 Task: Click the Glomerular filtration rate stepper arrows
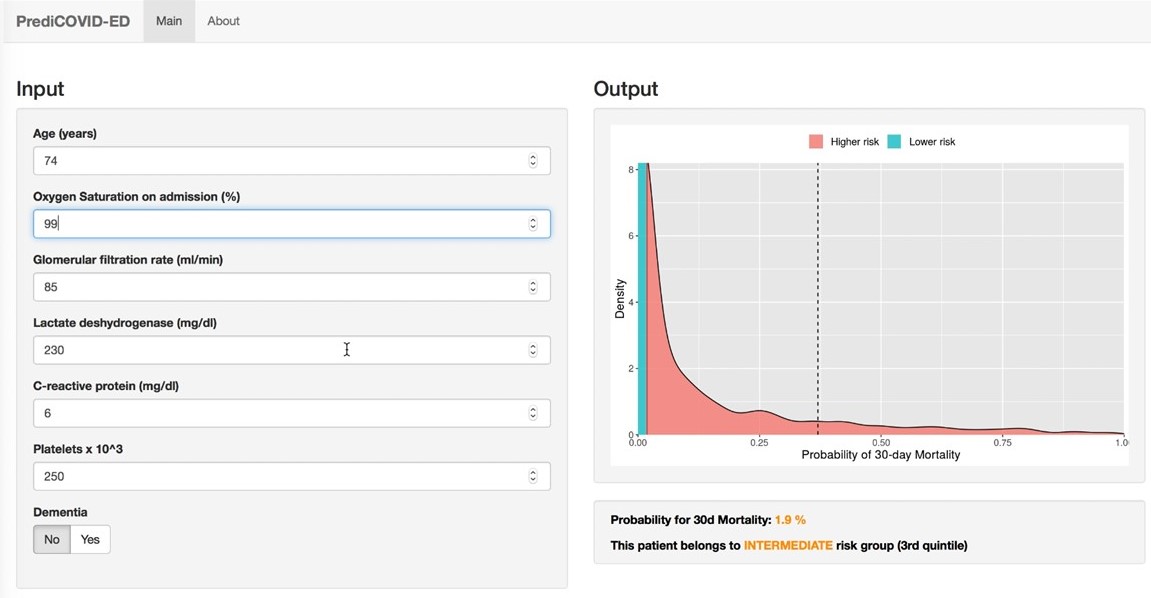point(533,287)
